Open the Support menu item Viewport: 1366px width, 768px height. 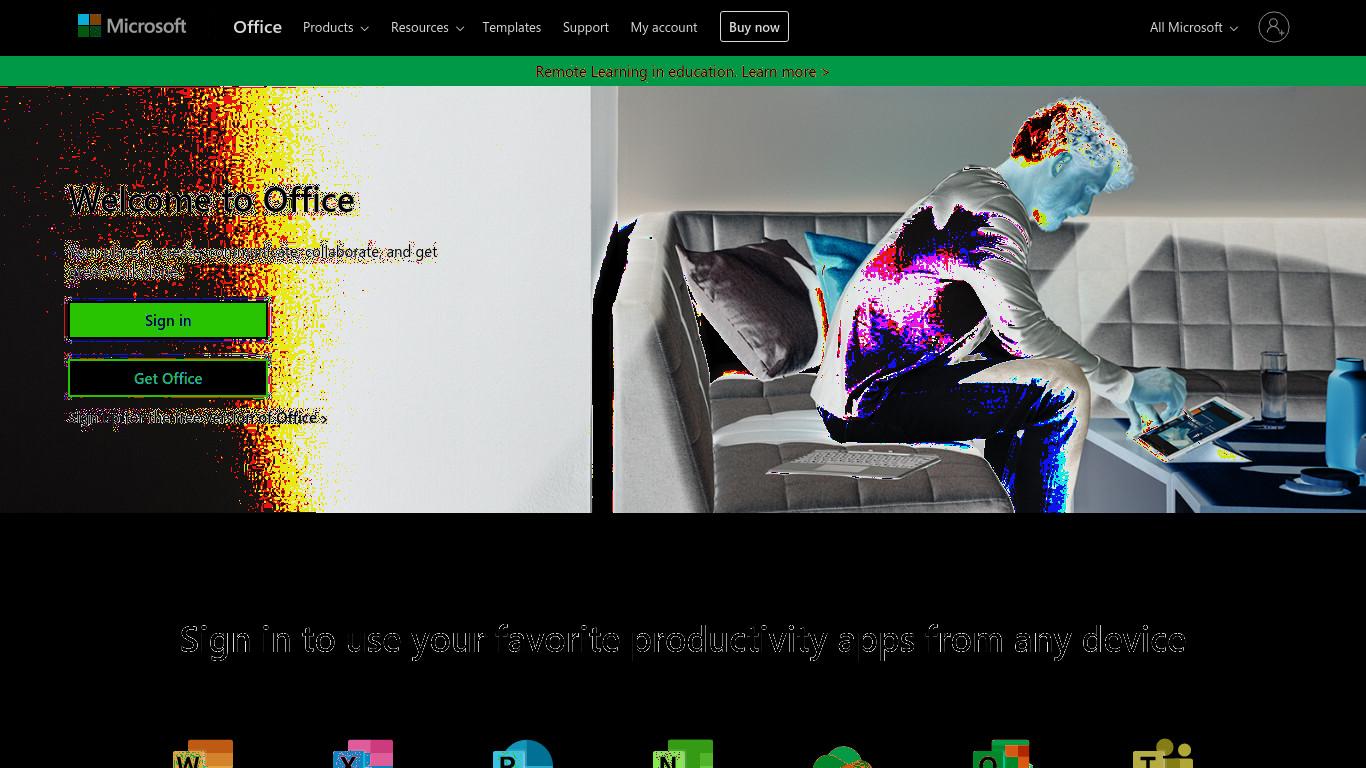coord(585,27)
